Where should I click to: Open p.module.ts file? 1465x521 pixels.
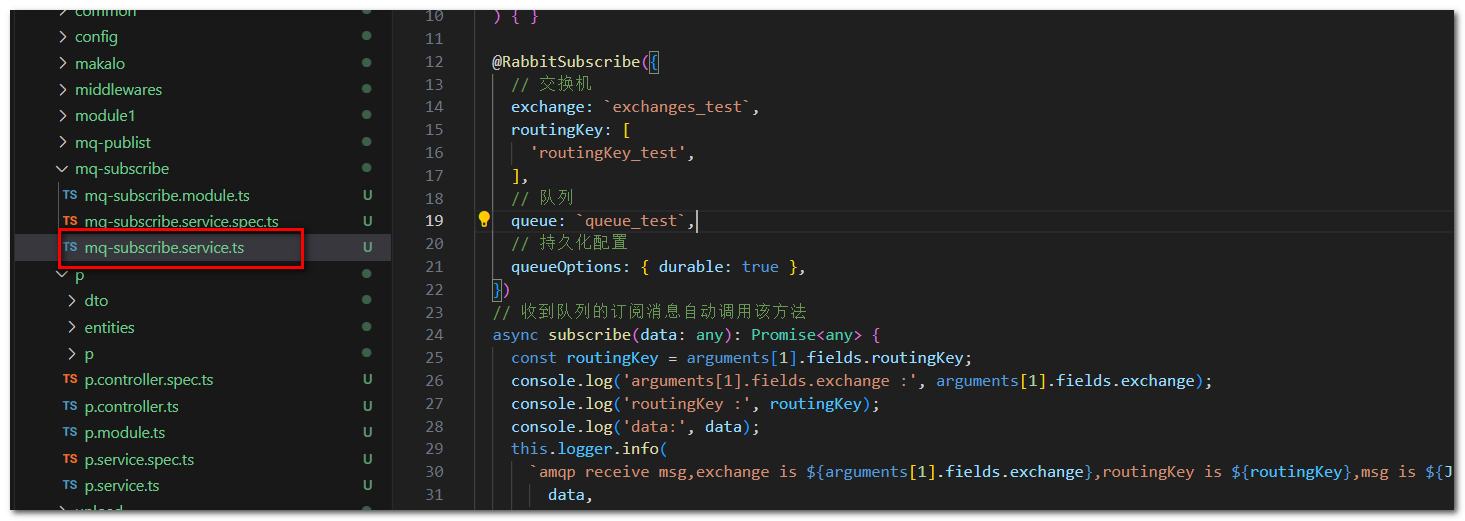124,433
